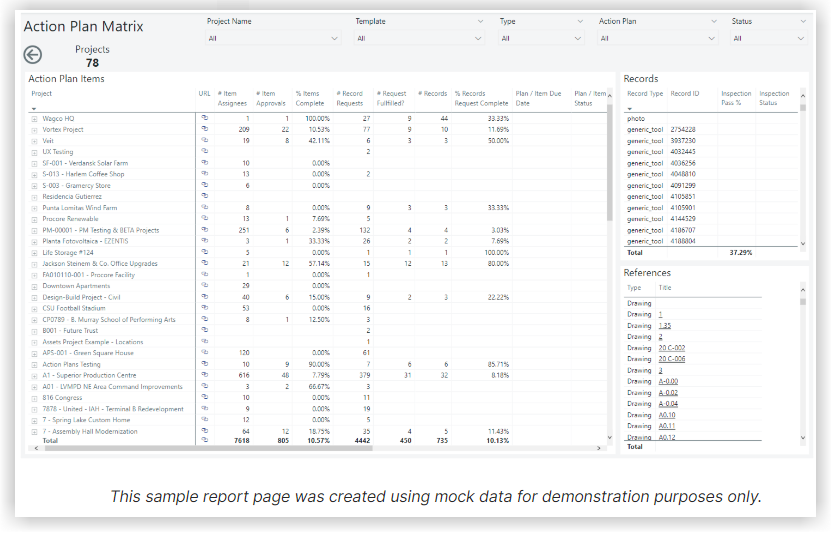Click down arrow of References scrollbar
832x533 pixels.
[x=803, y=438]
